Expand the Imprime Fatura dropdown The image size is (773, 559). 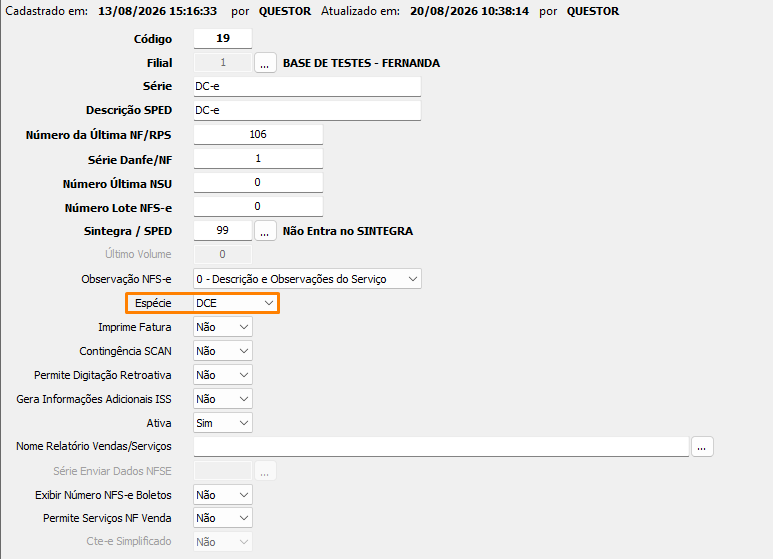[x=223, y=327]
